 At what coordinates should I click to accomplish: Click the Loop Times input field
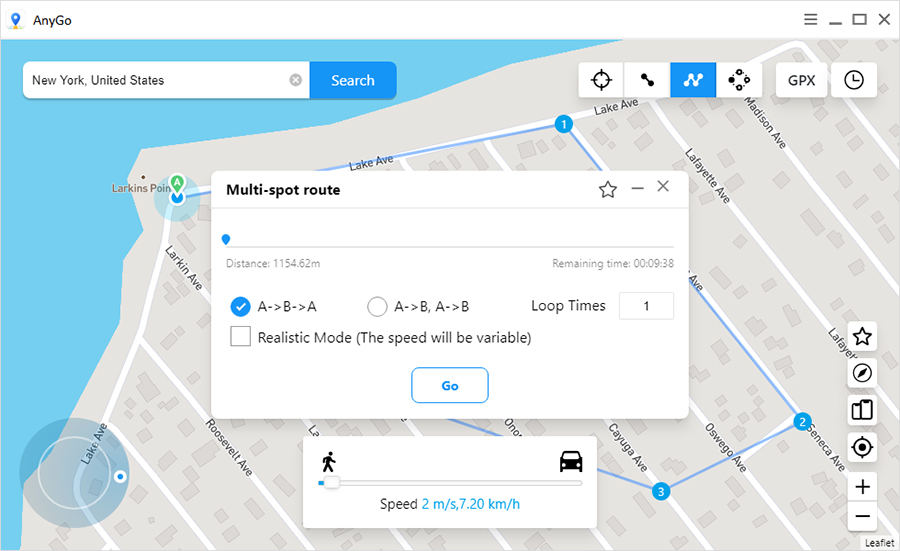646,306
